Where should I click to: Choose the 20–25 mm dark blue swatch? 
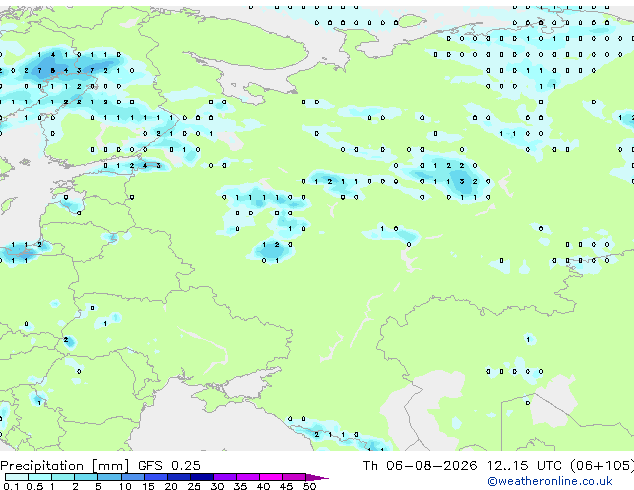click(x=178, y=477)
